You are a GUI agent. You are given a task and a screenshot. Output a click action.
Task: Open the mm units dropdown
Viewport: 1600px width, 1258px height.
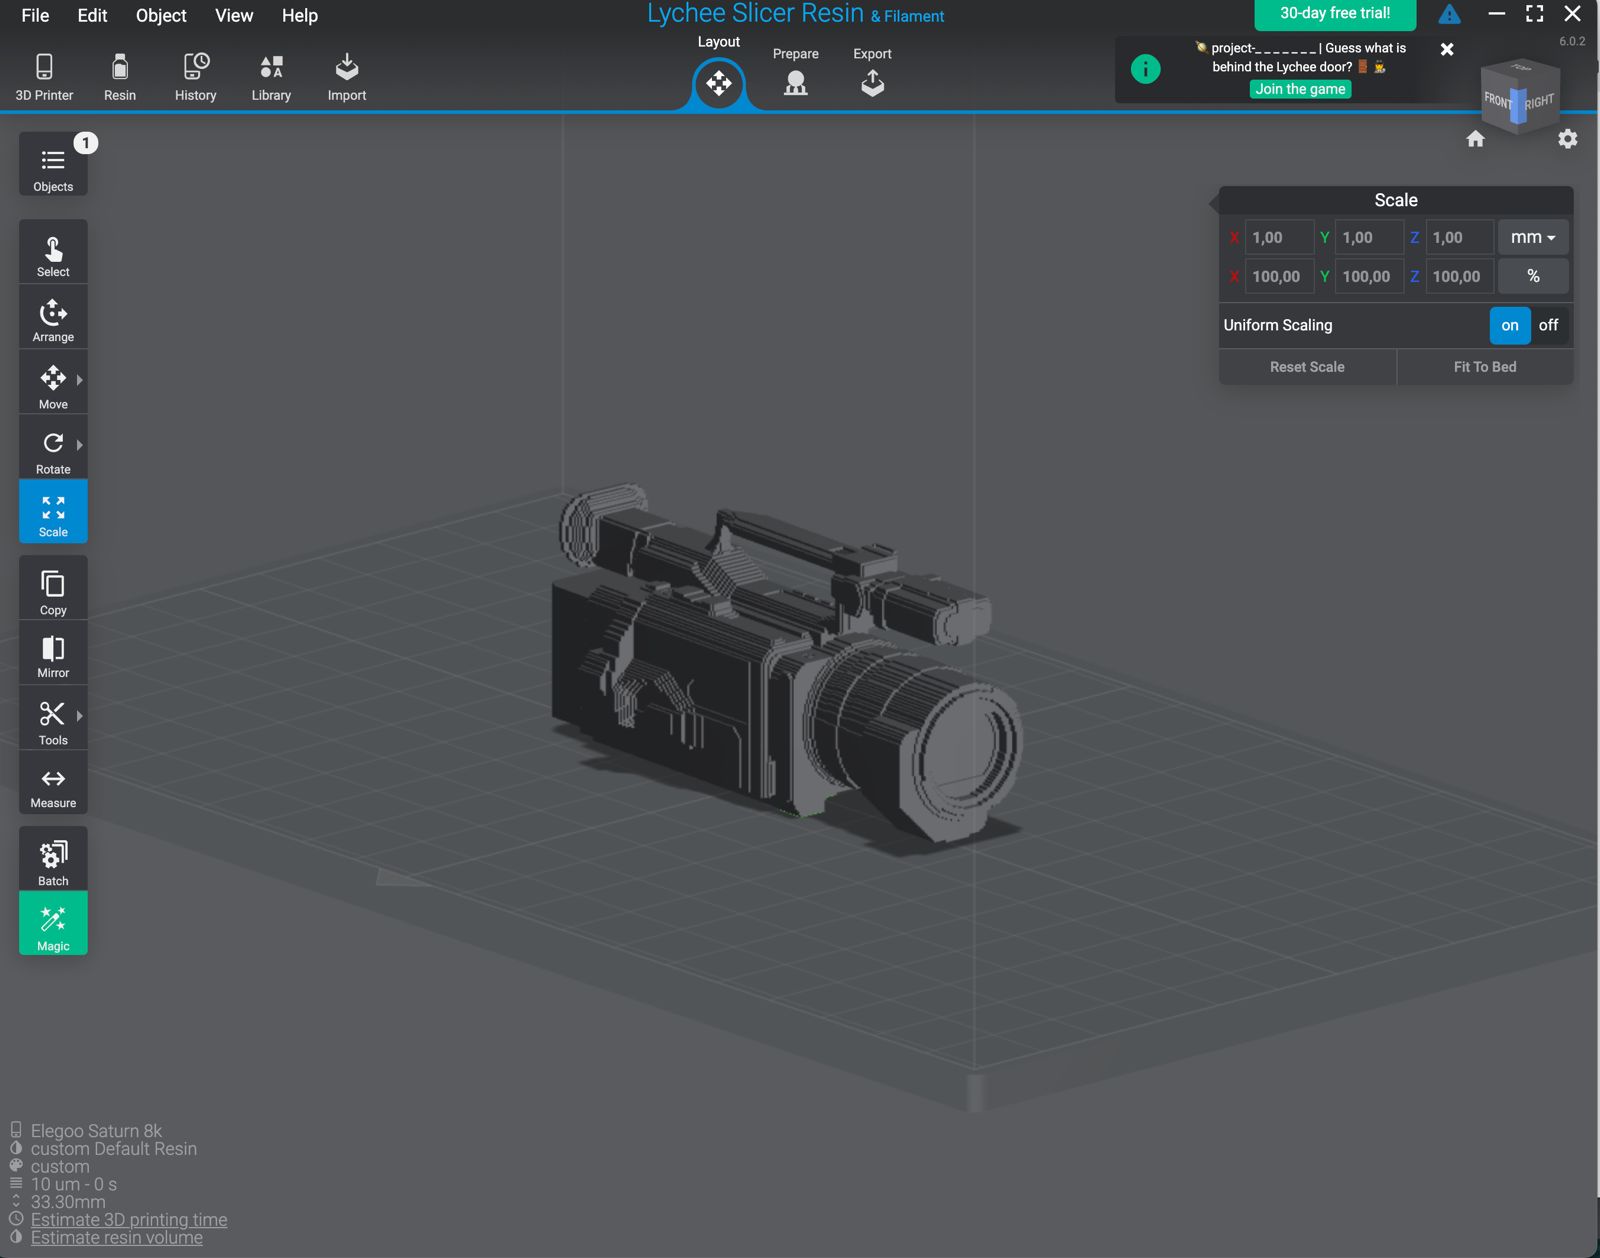click(1532, 238)
